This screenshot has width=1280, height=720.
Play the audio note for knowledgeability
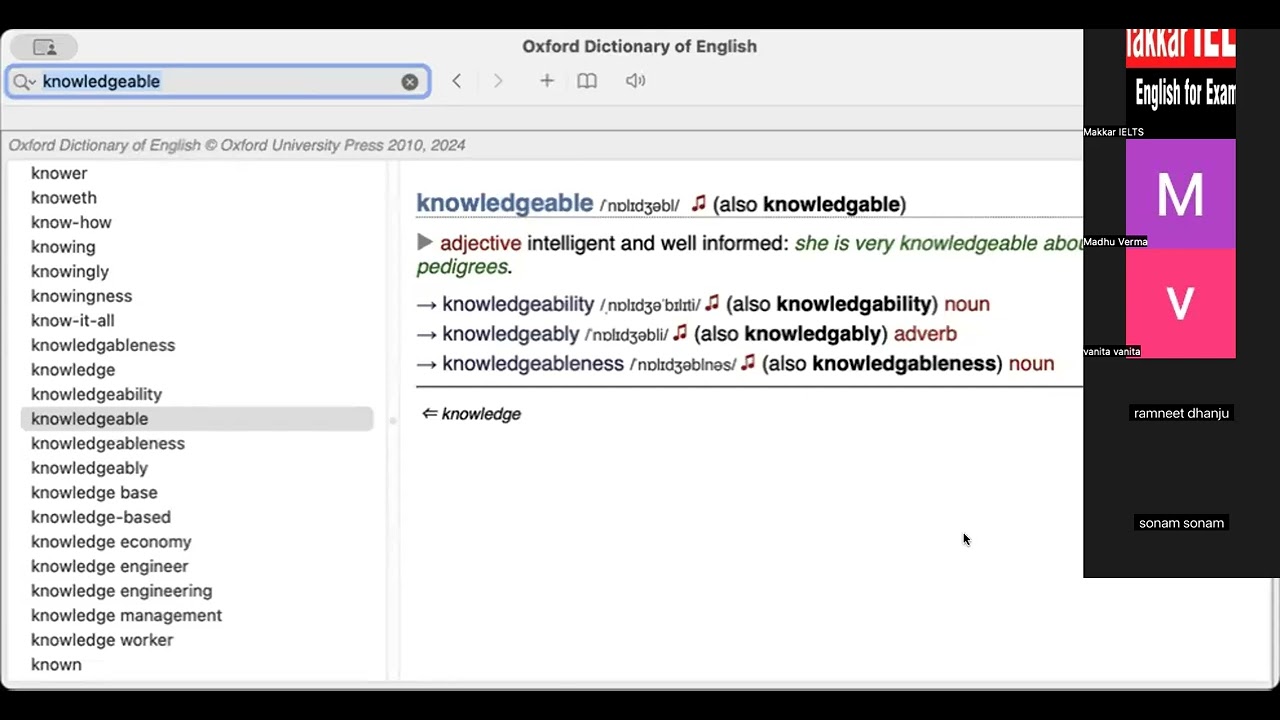tap(712, 302)
